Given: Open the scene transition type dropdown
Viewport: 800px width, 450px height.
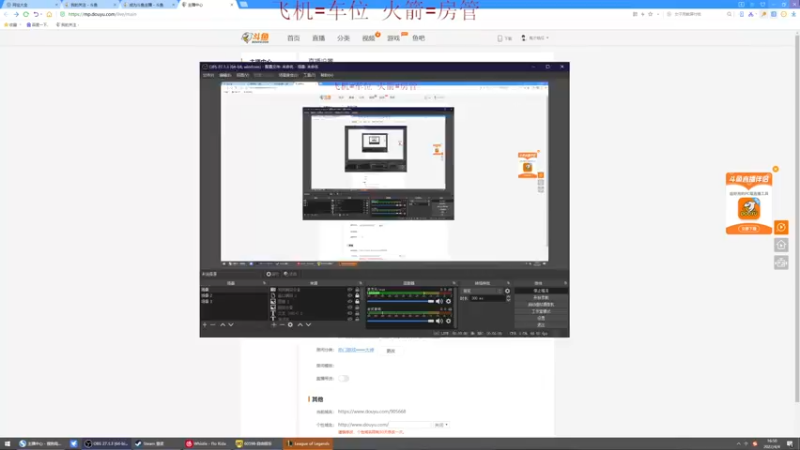Looking at the screenshot, I should pyautogui.click(x=482, y=291).
